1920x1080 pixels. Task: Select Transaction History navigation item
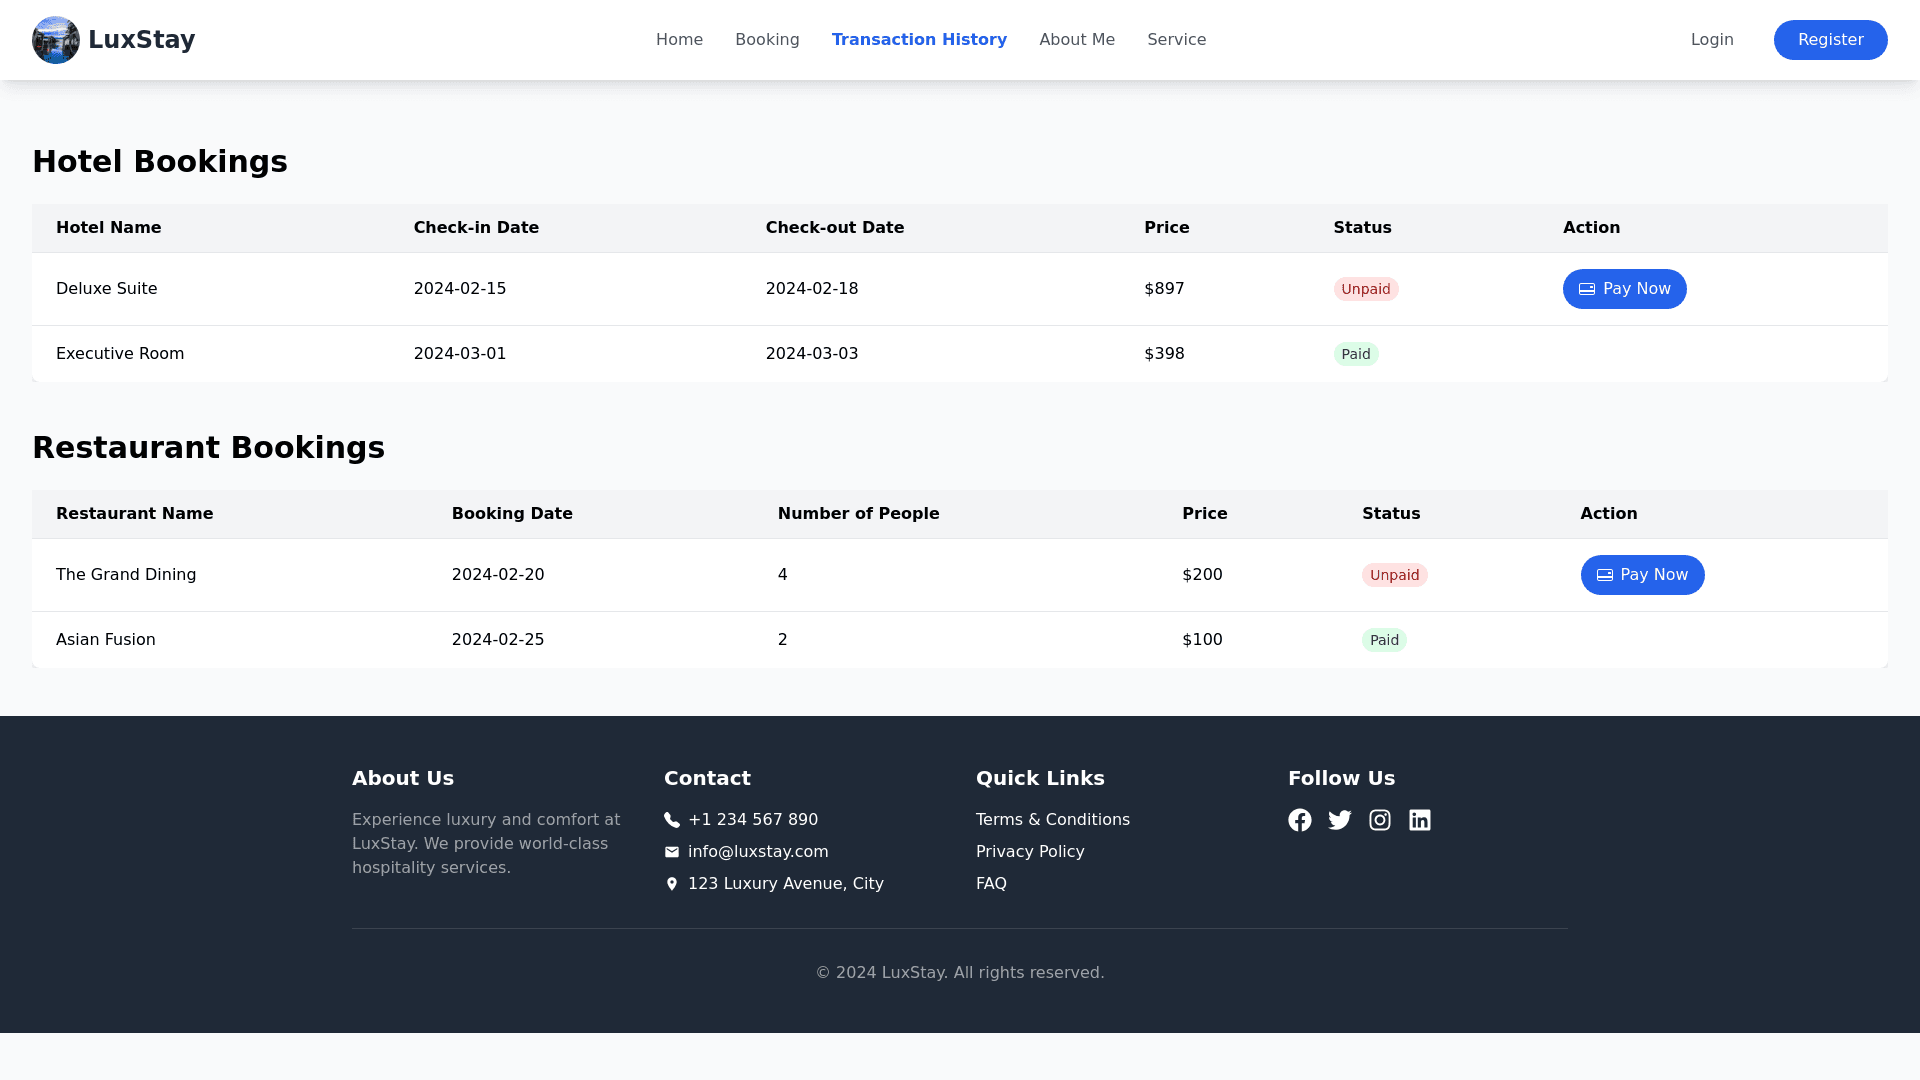[919, 40]
